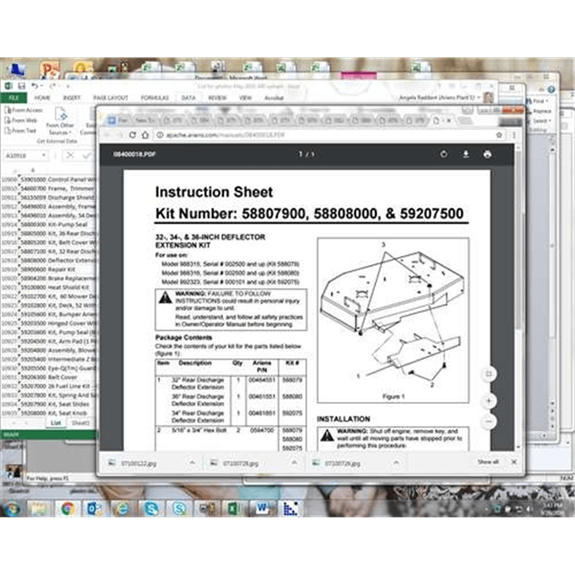The height and width of the screenshot is (575, 575).
Task: Open the Chrome three-dot menu
Action: tap(514, 135)
